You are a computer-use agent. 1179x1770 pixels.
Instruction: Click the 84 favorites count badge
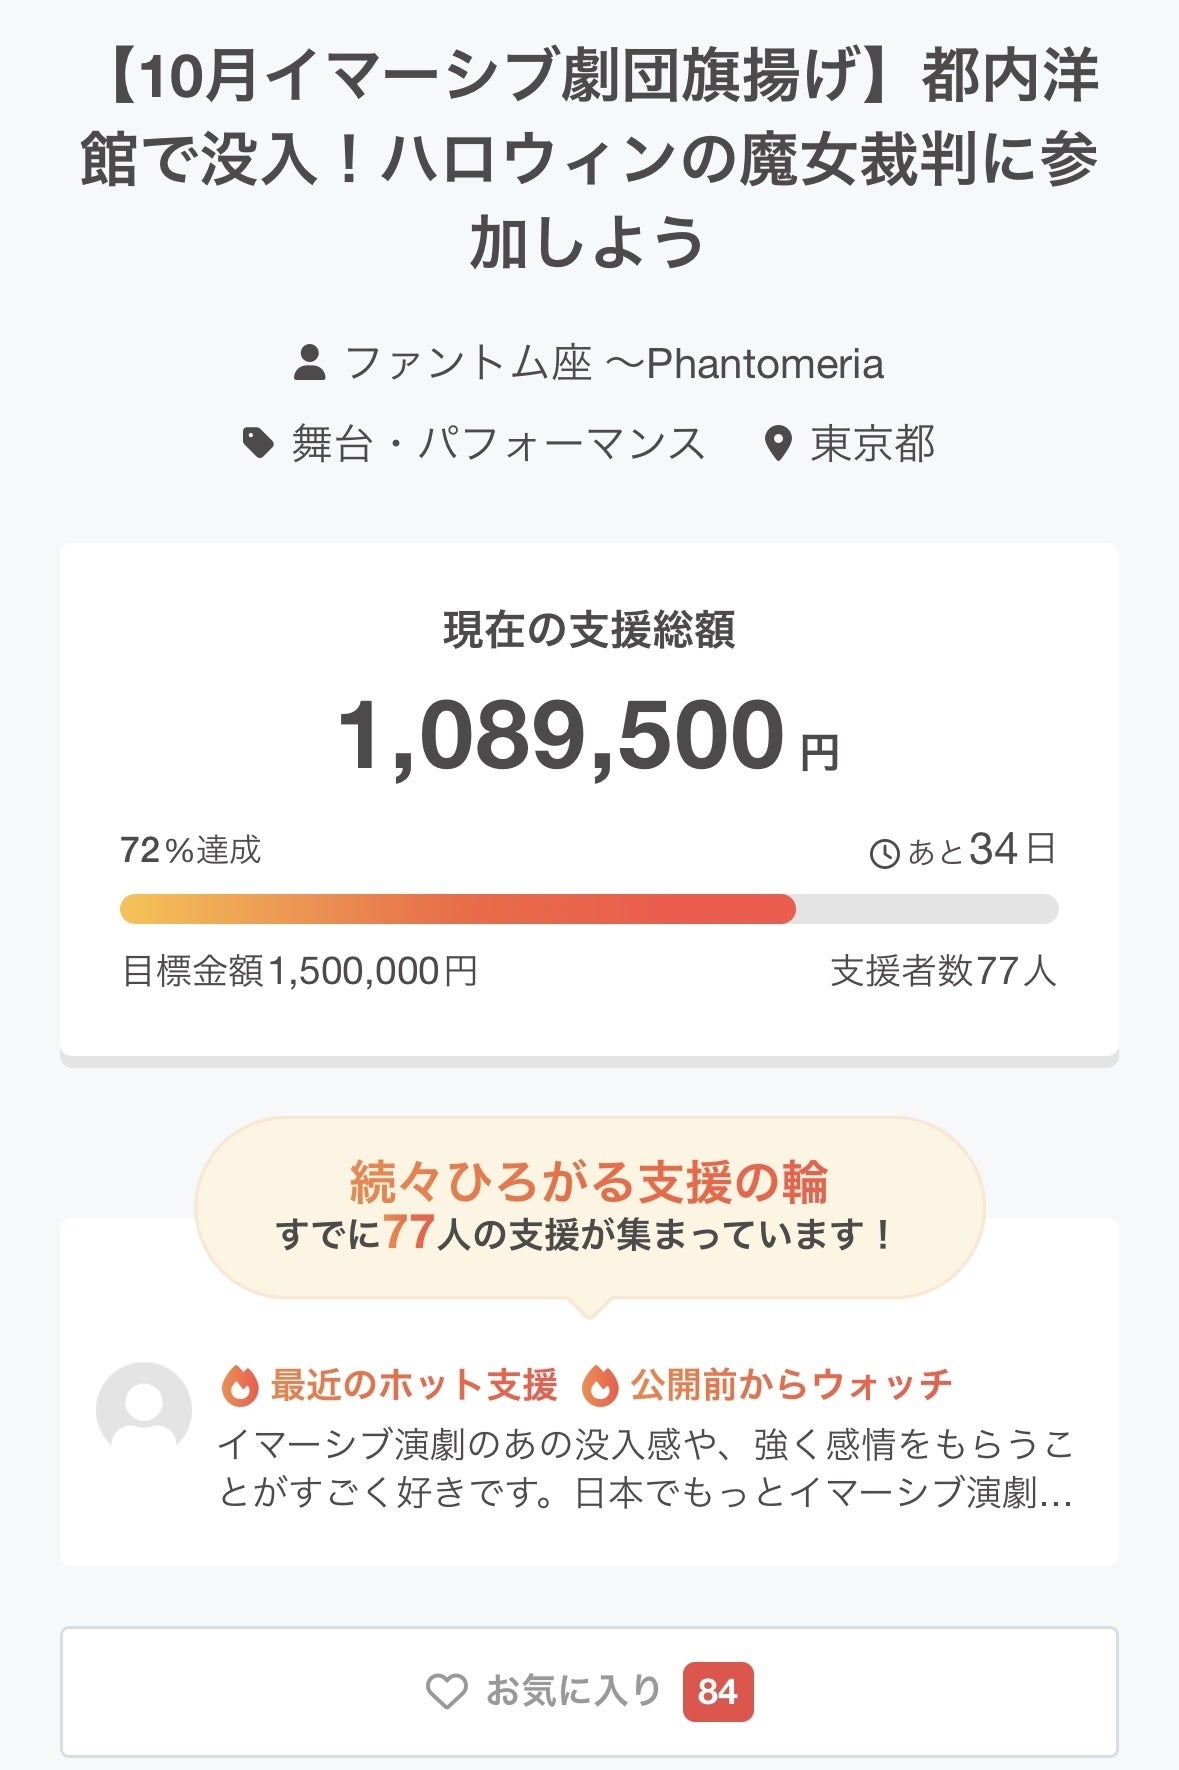click(717, 1691)
